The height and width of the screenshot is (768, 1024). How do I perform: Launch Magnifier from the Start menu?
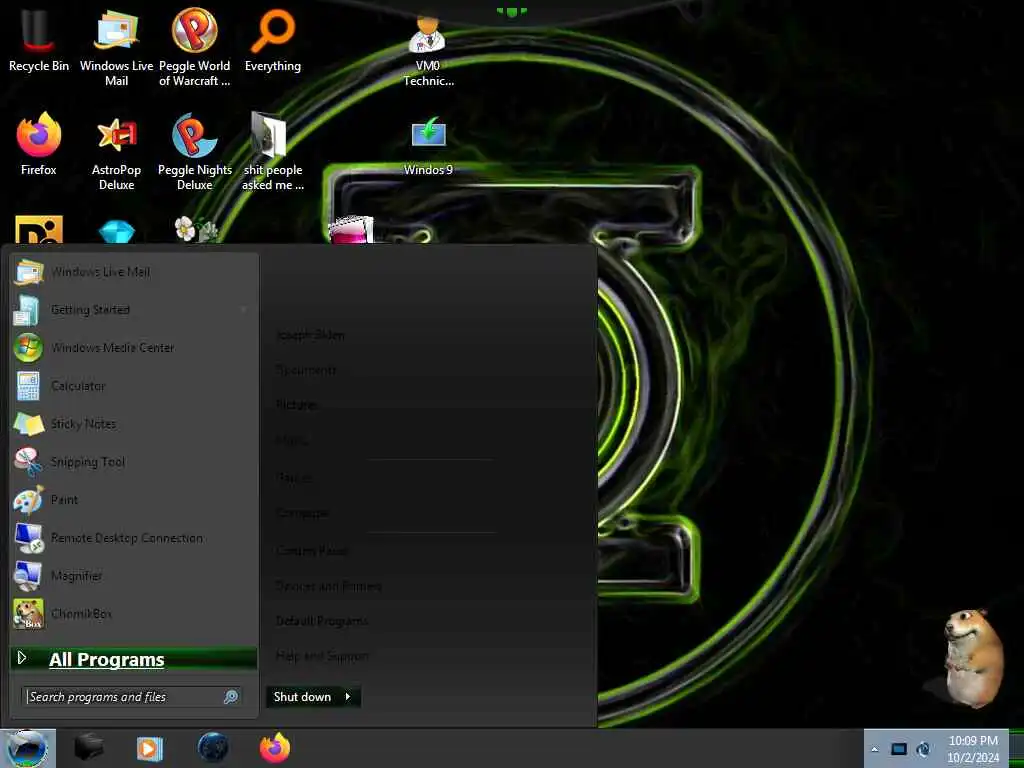point(134,575)
